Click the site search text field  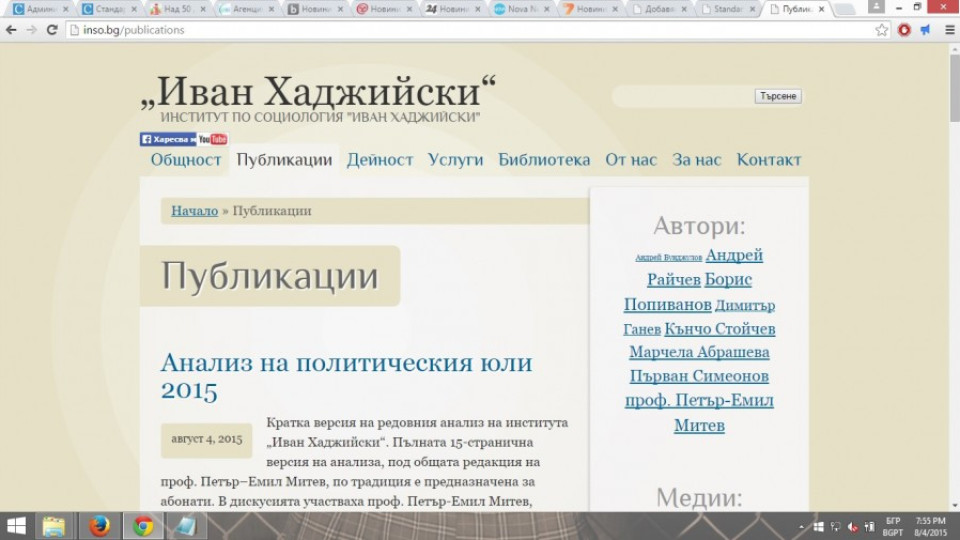tap(683, 96)
